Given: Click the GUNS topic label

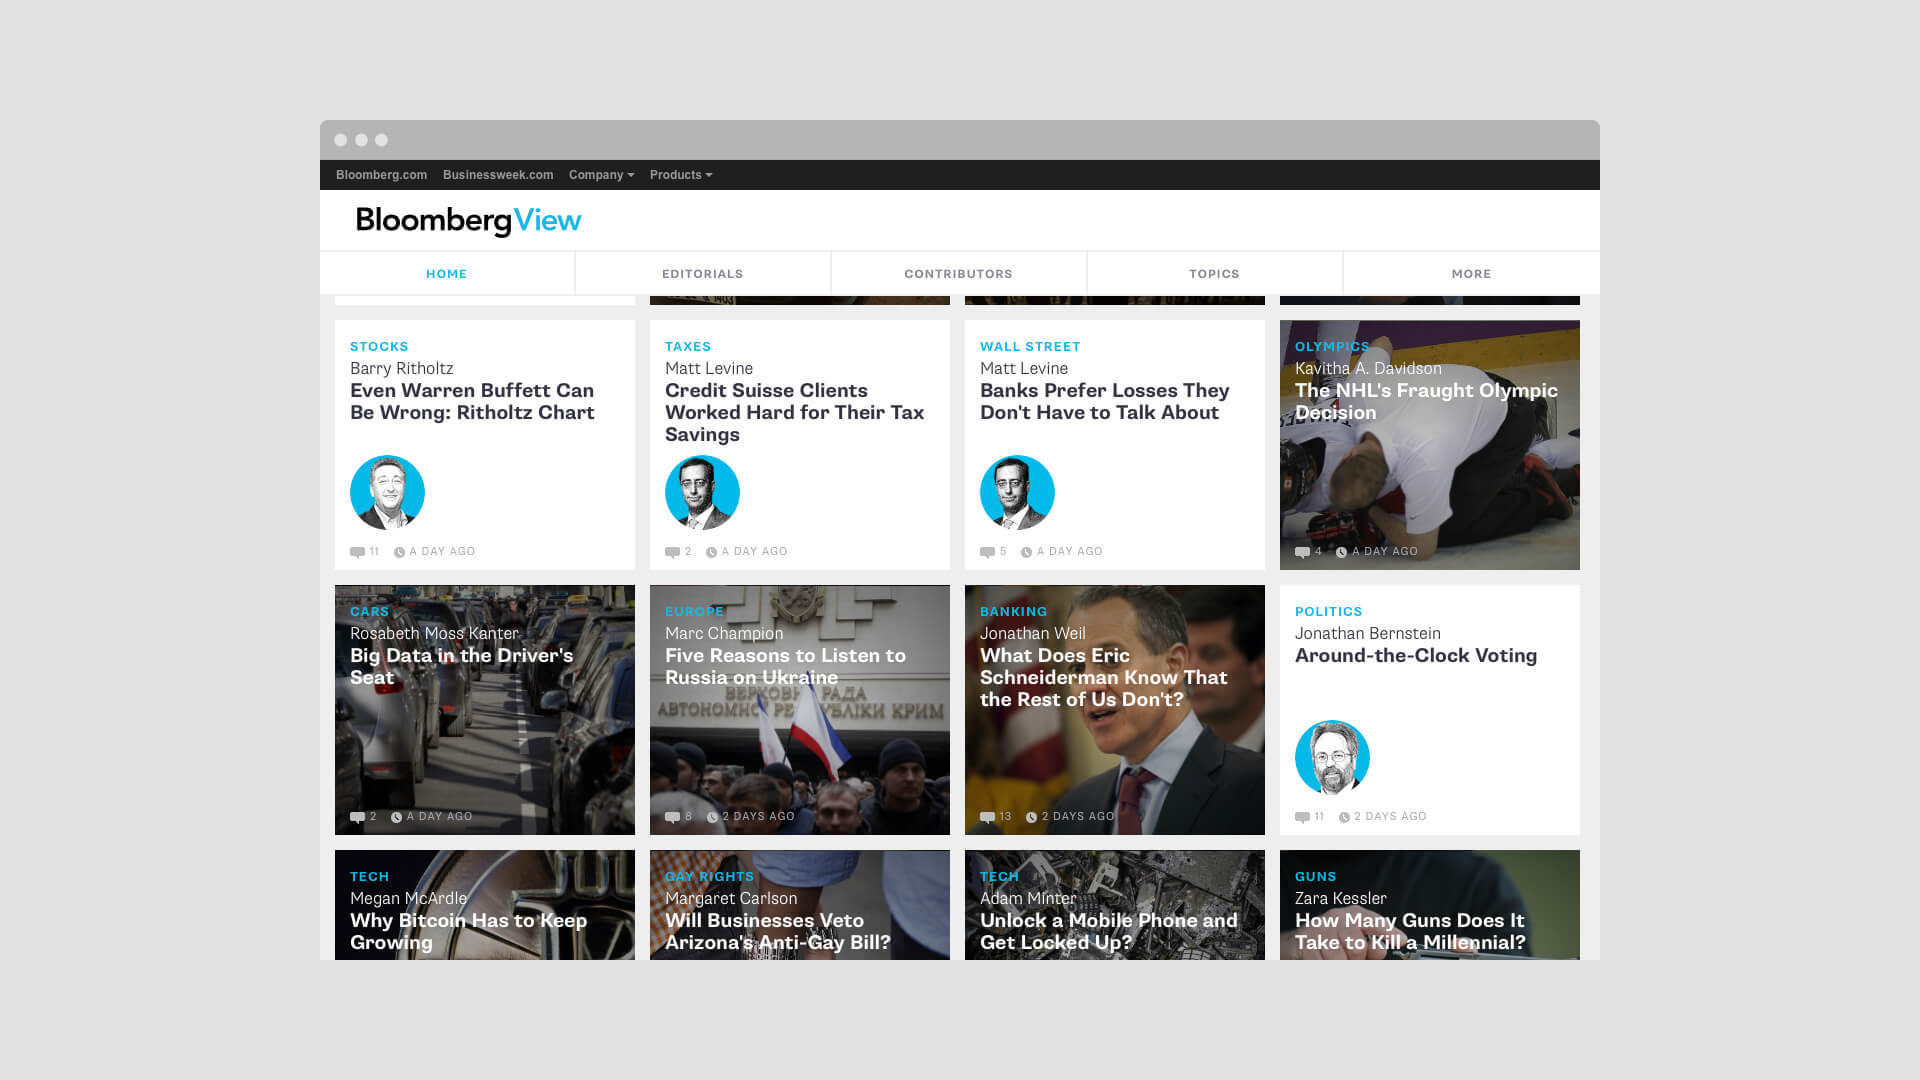Looking at the screenshot, I should coord(1315,877).
